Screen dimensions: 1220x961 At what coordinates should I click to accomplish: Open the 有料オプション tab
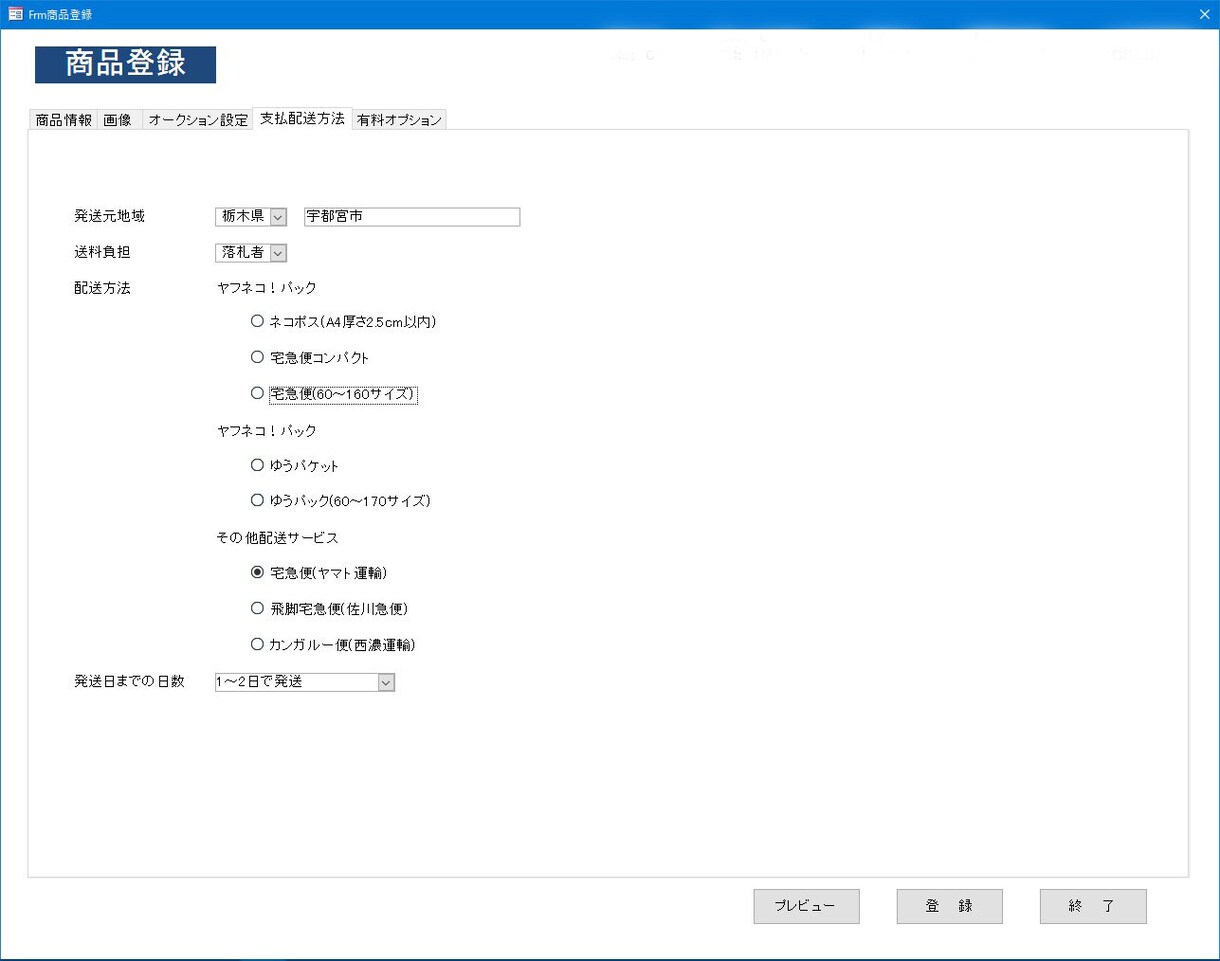coord(399,120)
